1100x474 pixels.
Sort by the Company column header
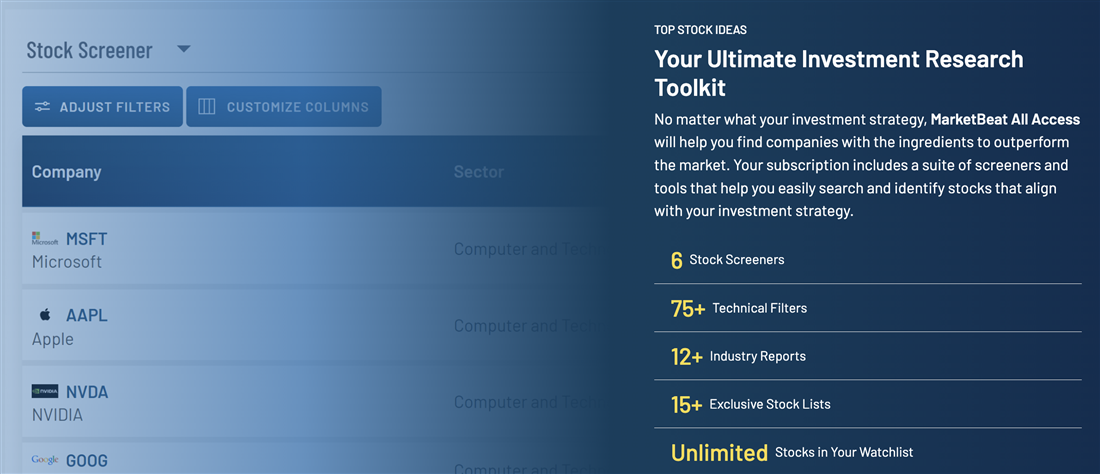pos(66,172)
